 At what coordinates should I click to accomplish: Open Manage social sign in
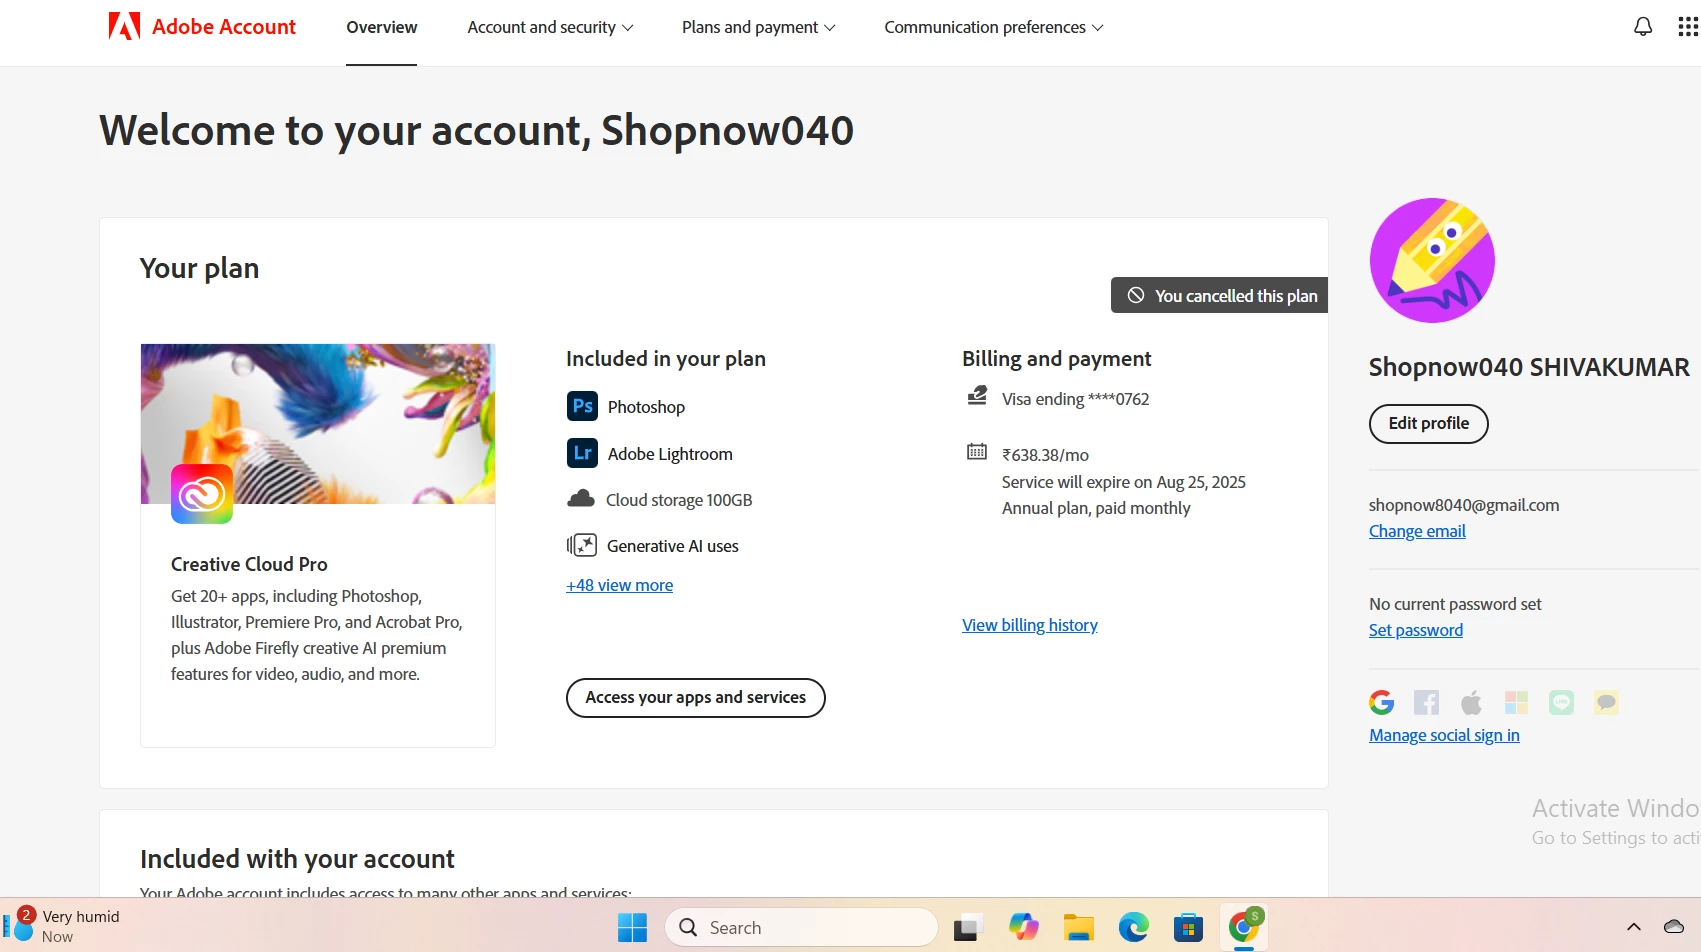pos(1444,735)
